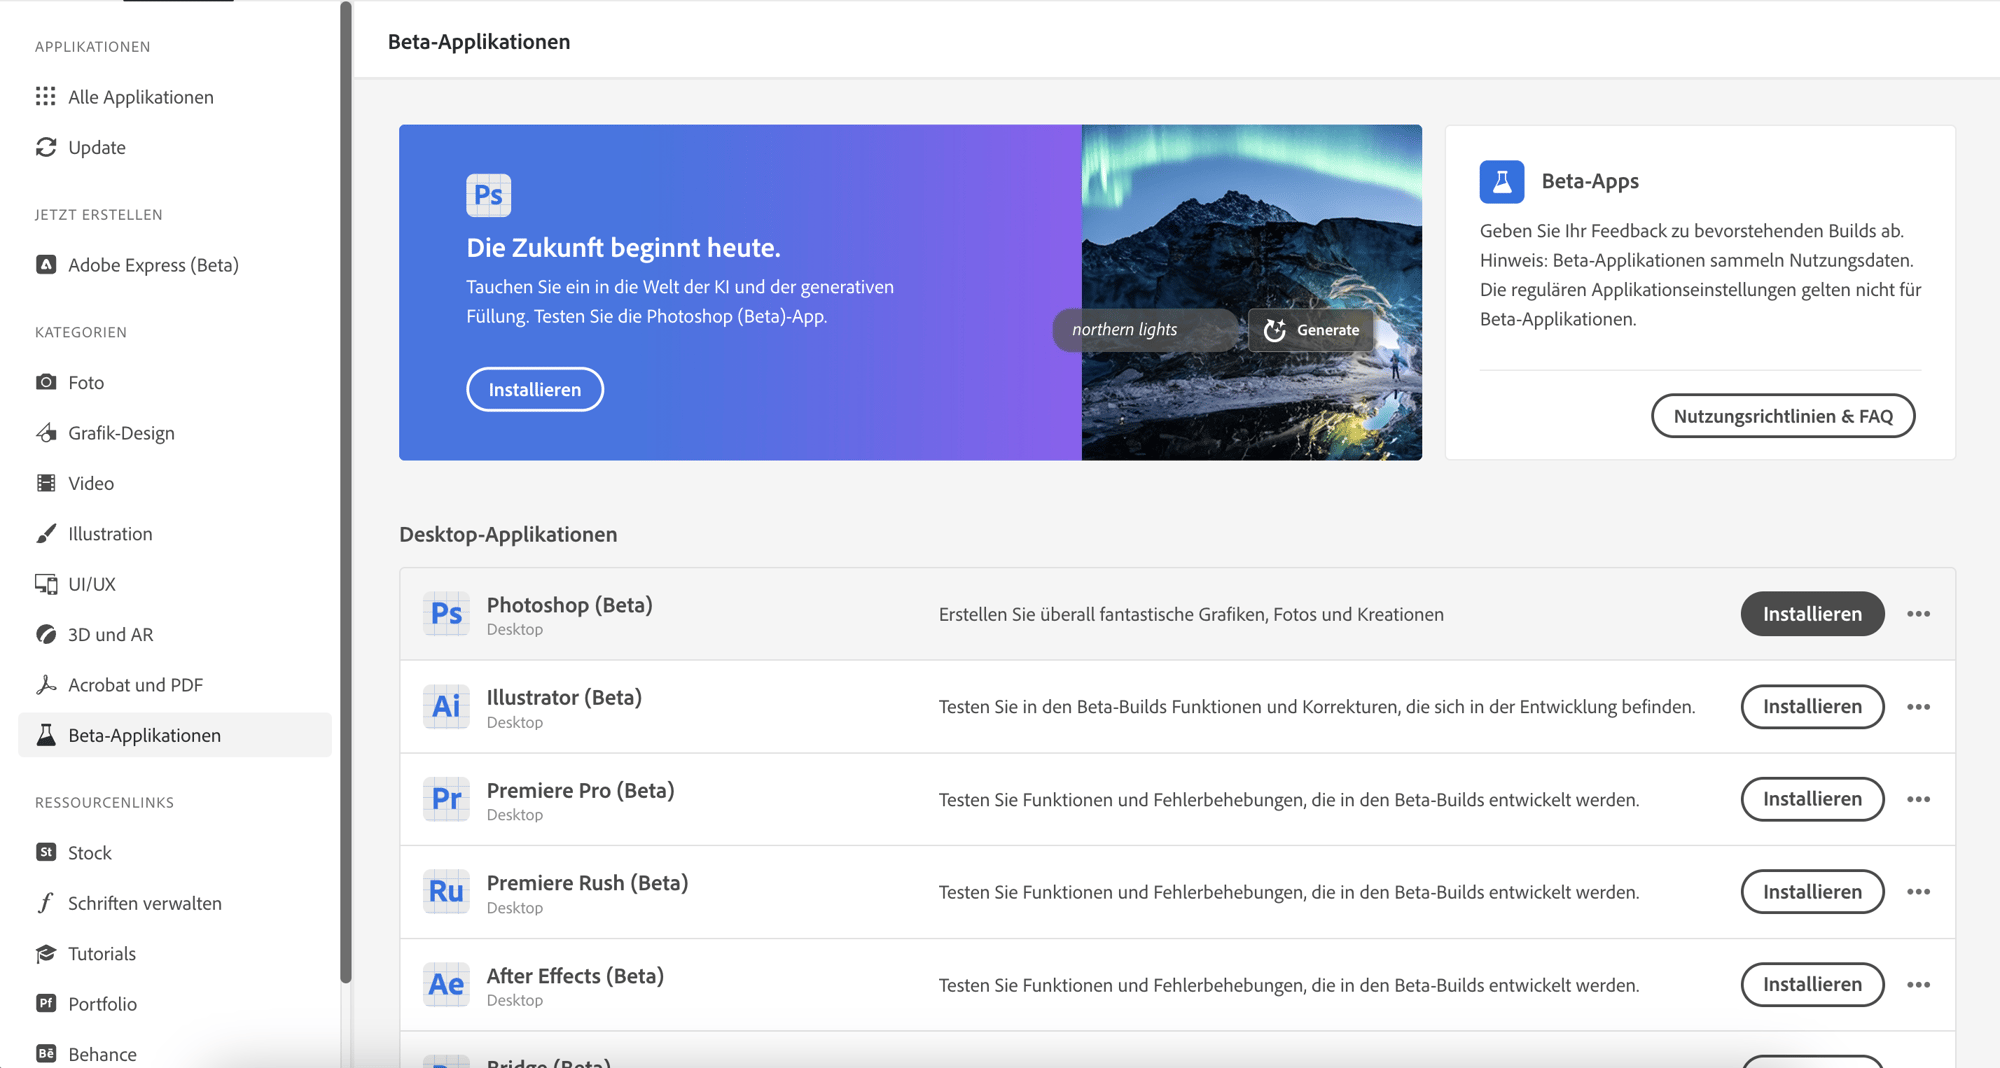Click the Adobe Express (Beta) icon
This screenshot has height=1068, width=2000.
tap(46, 264)
